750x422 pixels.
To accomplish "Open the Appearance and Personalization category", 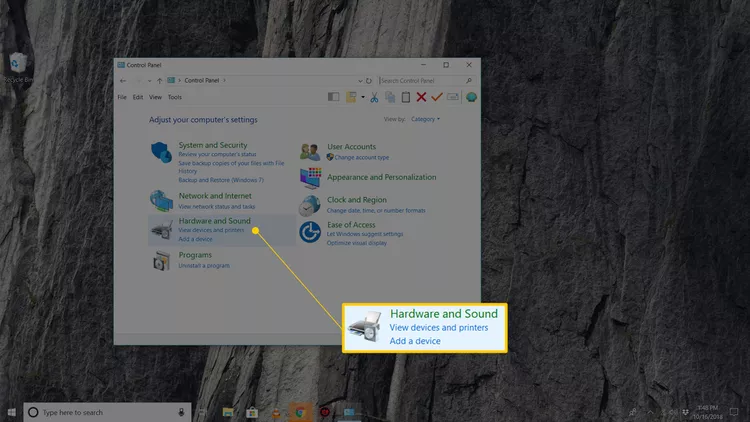I will [x=381, y=177].
